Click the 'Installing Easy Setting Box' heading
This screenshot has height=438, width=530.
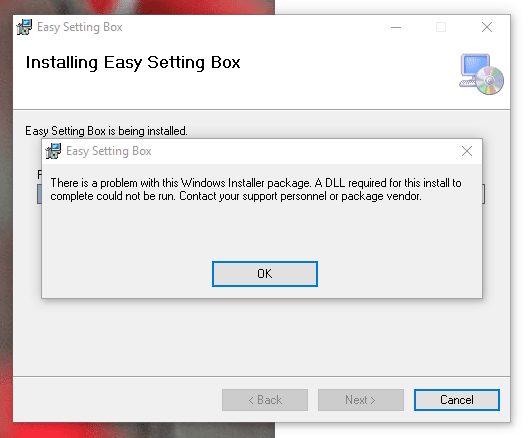pos(133,63)
